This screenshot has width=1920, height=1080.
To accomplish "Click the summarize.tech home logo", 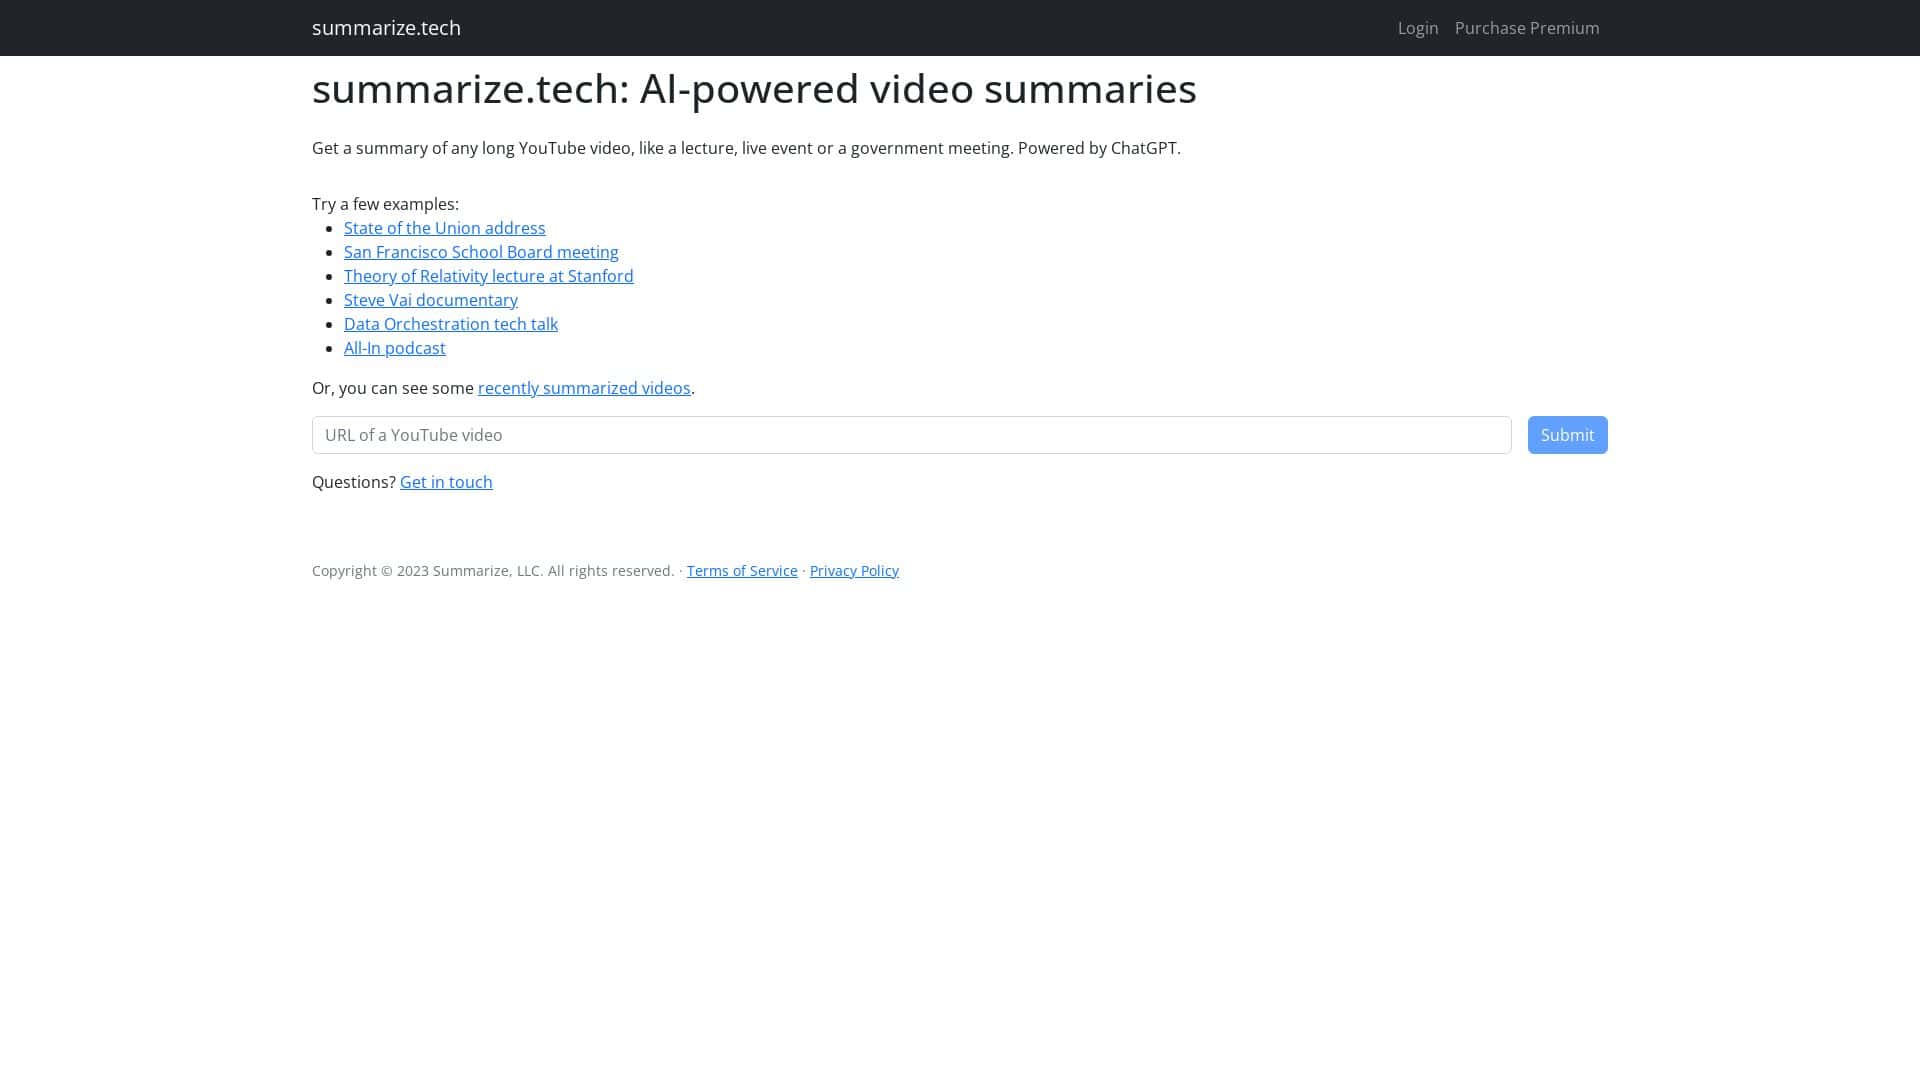I will coord(386,27).
